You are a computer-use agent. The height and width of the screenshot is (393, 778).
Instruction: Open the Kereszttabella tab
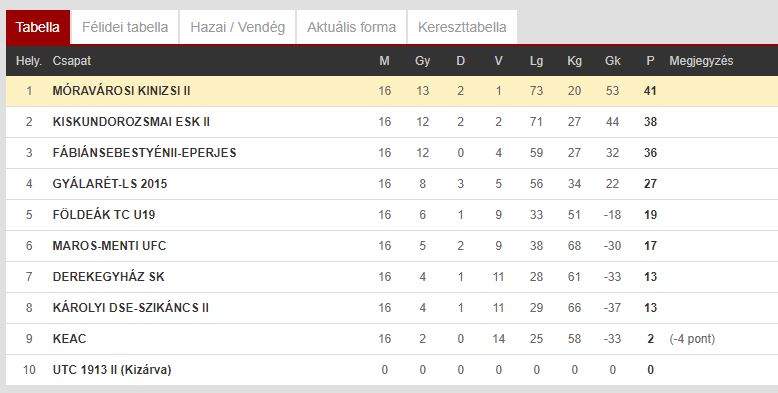pyautogui.click(x=462, y=27)
